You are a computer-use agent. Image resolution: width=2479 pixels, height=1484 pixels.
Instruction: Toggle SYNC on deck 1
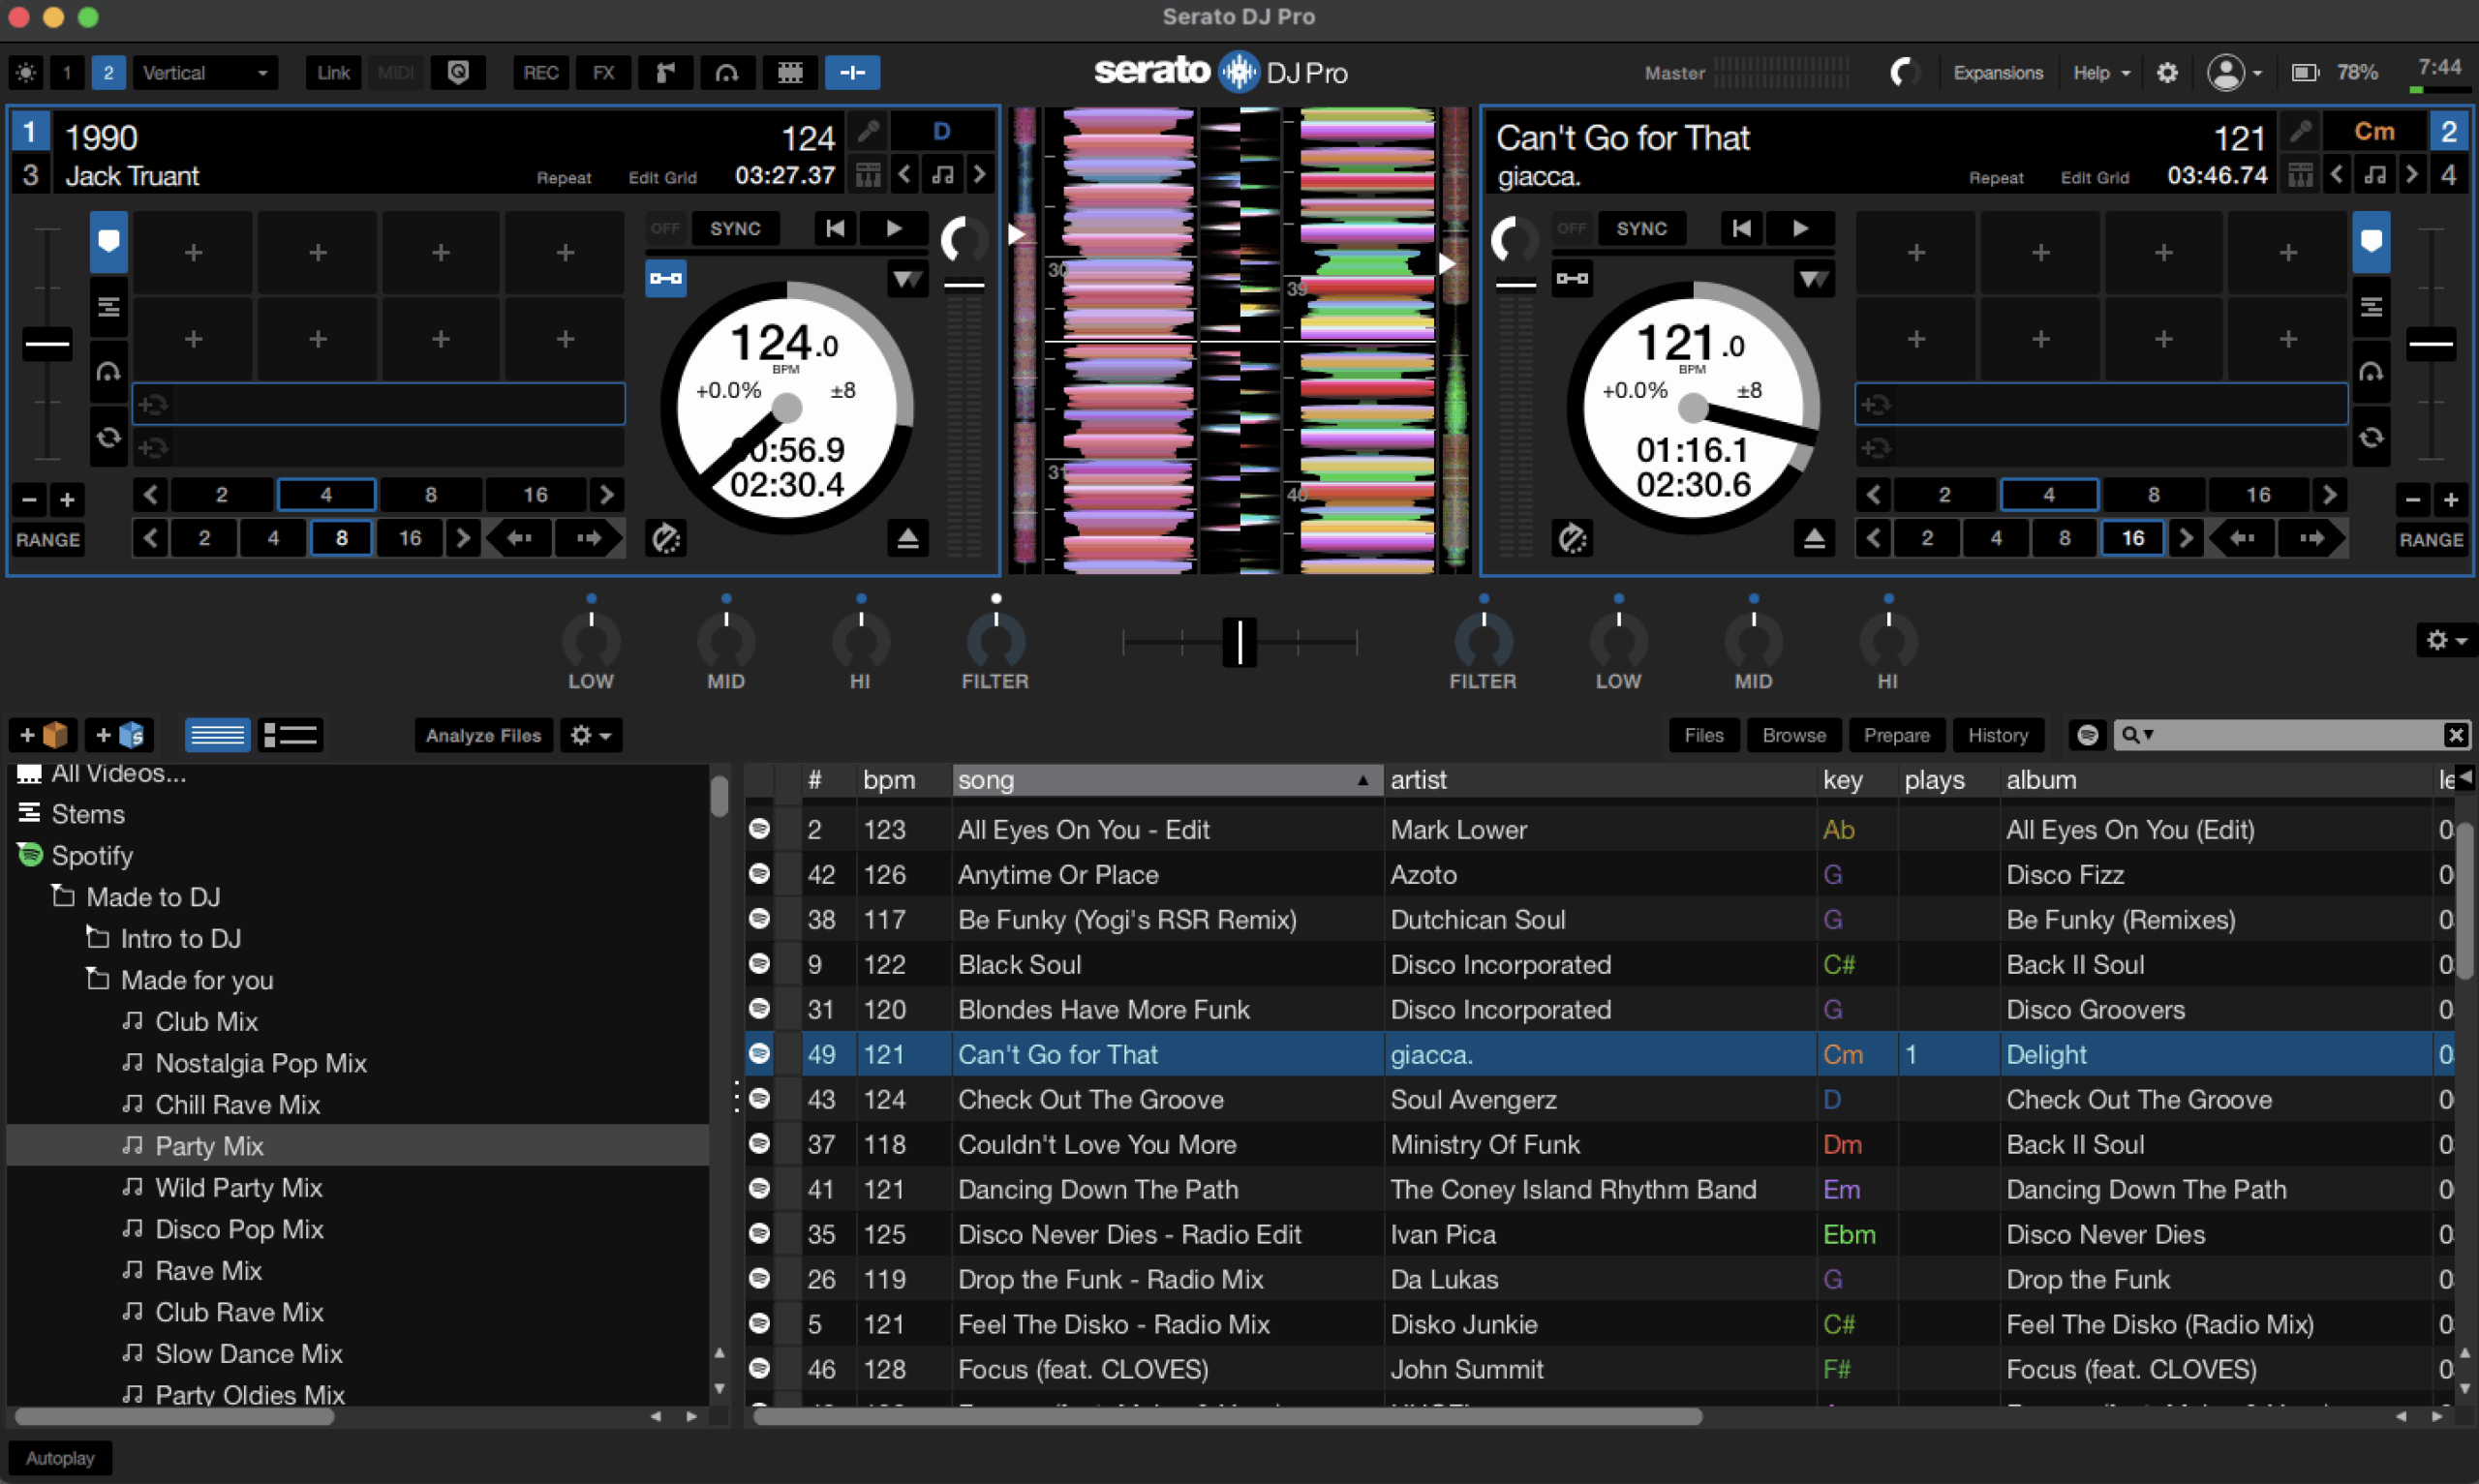point(735,229)
